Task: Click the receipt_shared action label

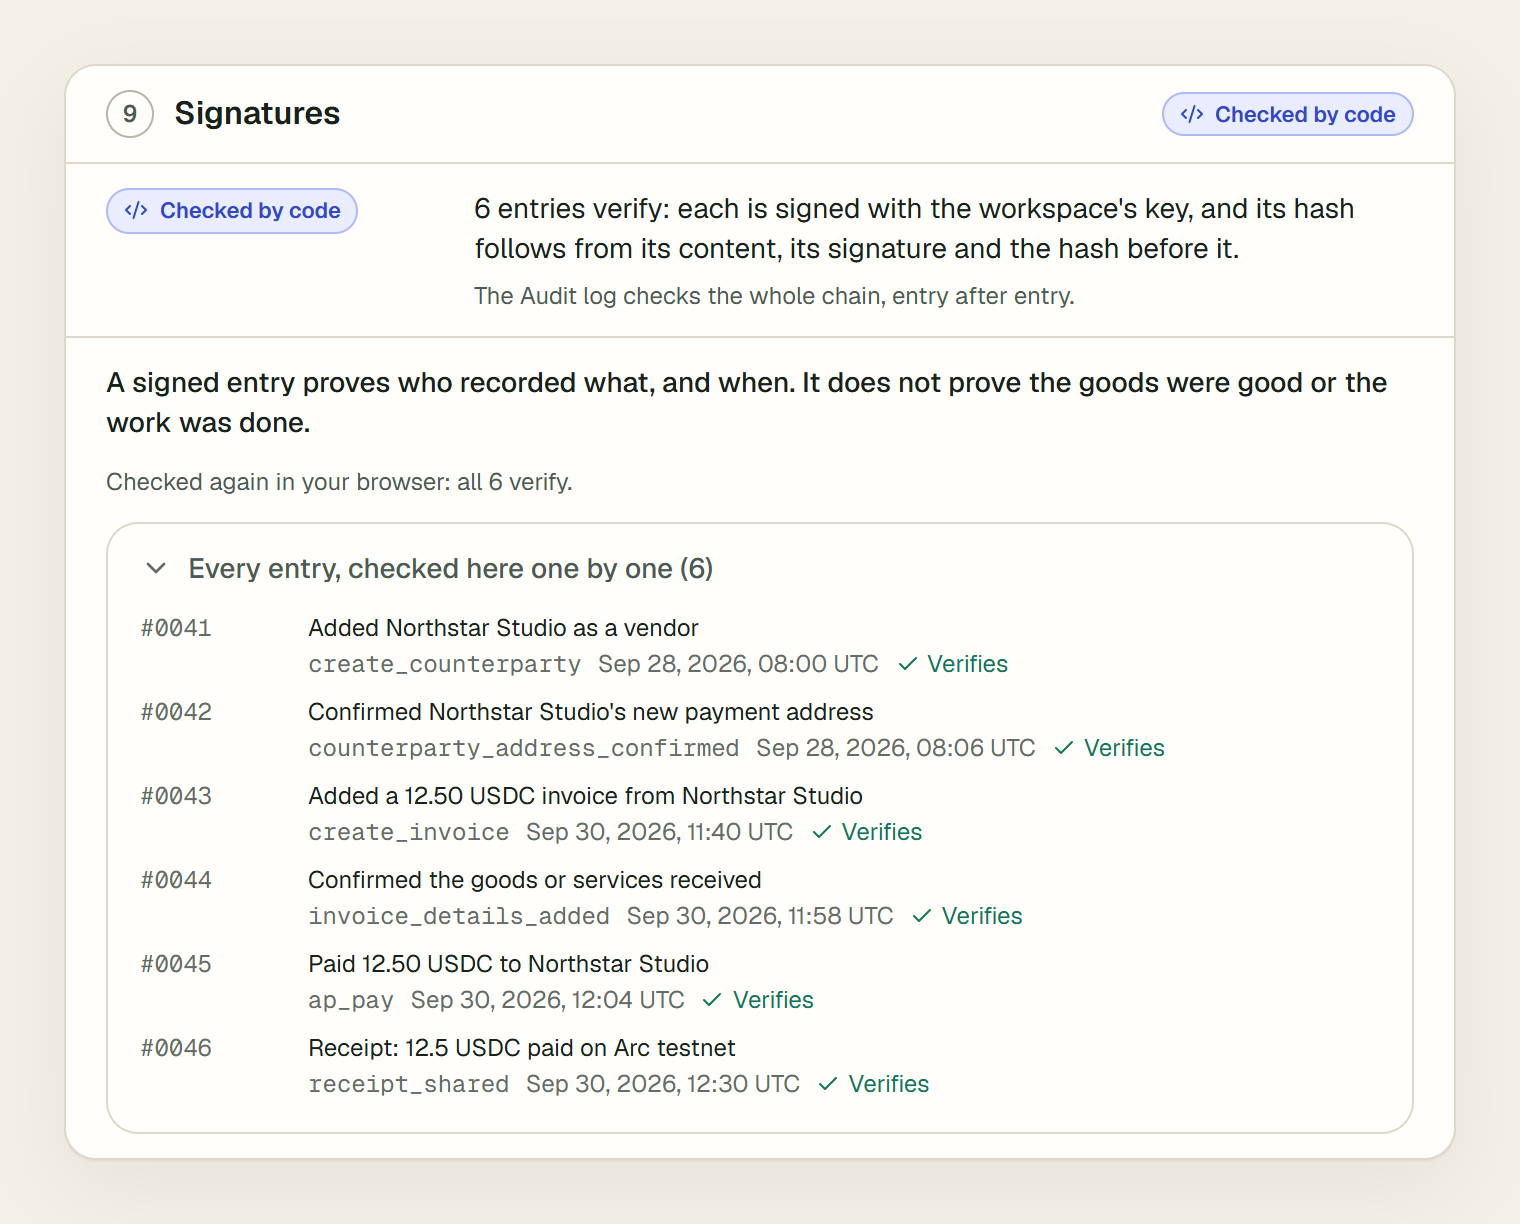Action: click(408, 1084)
